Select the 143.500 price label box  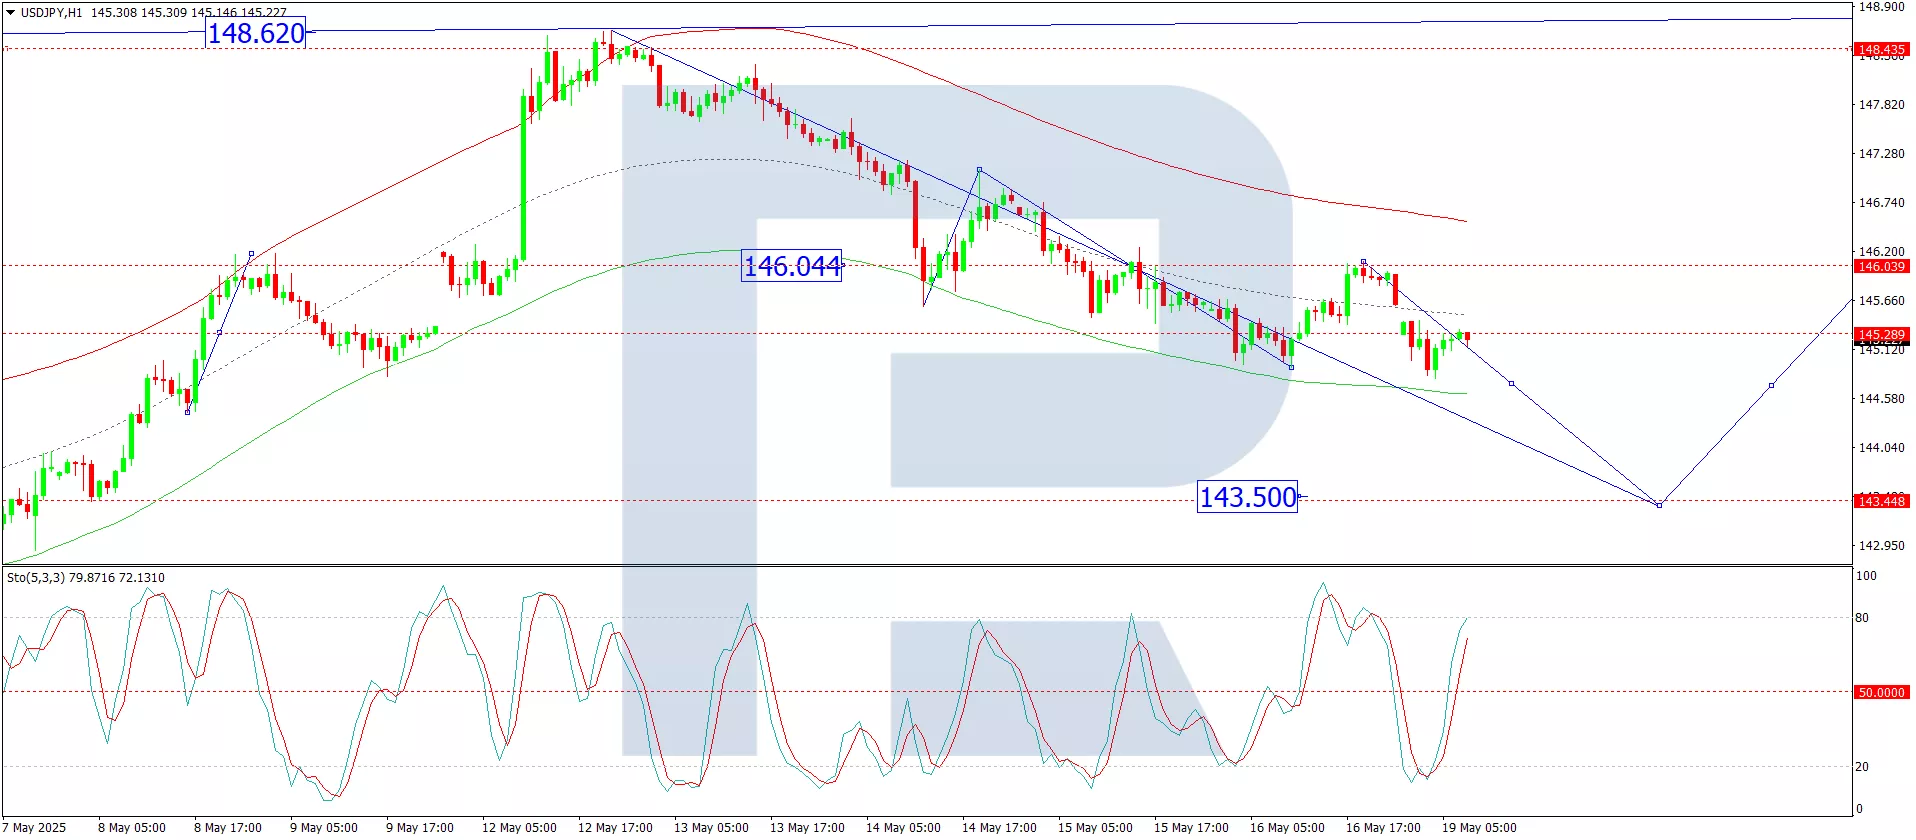point(1247,497)
